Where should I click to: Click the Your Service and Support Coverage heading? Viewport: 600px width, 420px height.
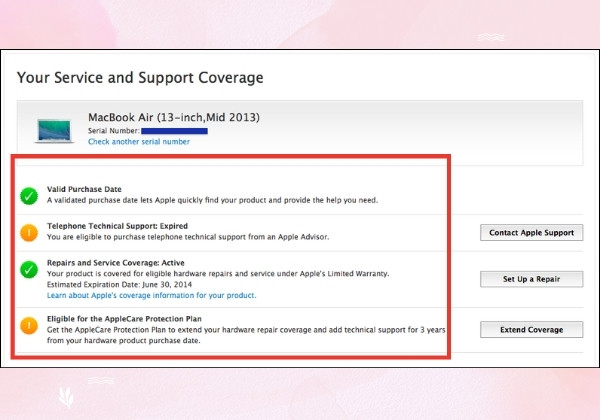pos(140,78)
